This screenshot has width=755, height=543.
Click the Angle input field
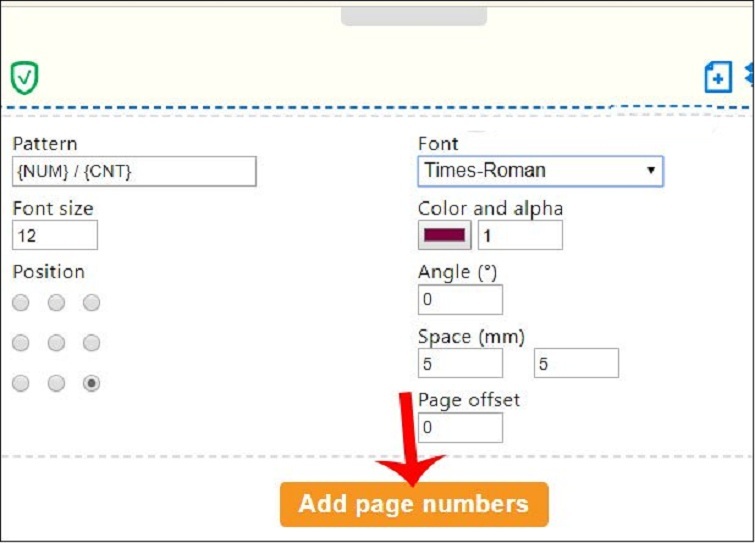[460, 299]
